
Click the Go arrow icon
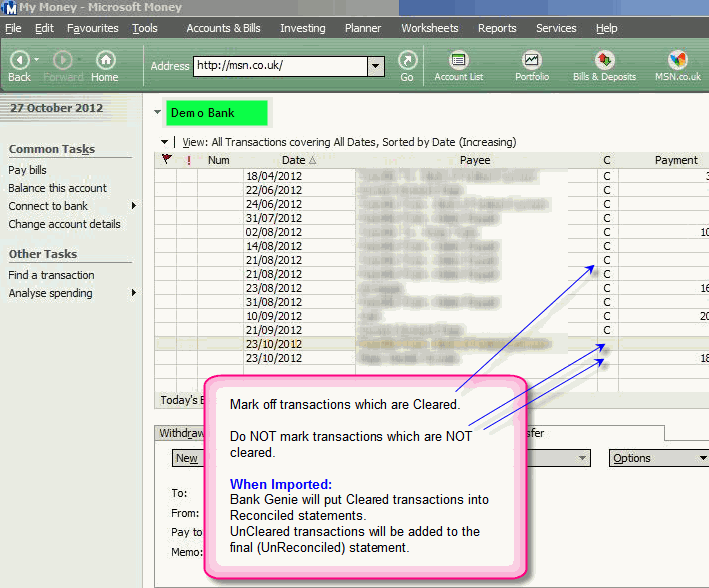(x=407, y=60)
